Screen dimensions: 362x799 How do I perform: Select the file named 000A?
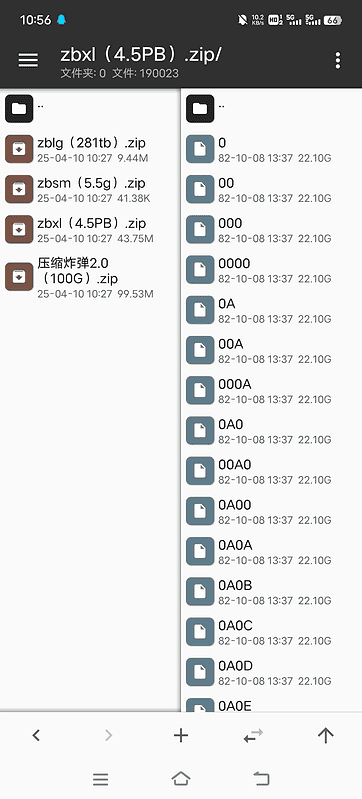point(272,390)
